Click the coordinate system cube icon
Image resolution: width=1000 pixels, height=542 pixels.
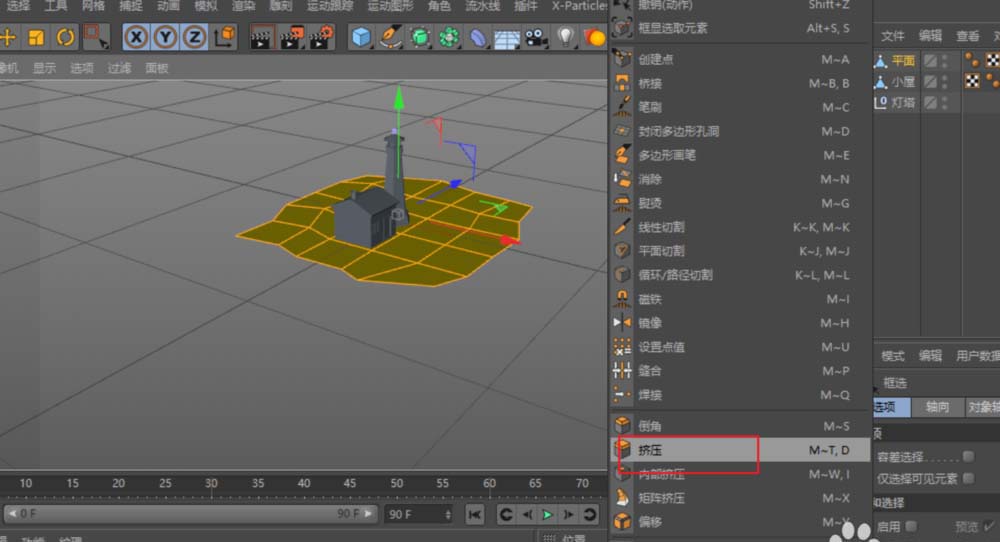tap(225, 38)
